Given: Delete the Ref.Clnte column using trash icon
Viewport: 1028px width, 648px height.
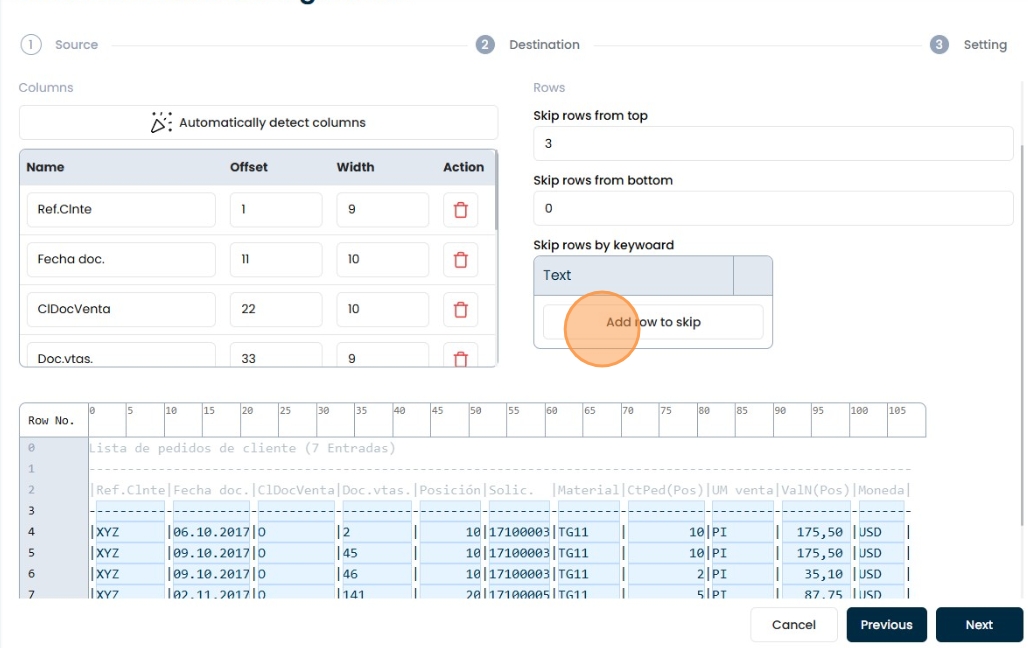Looking at the screenshot, I should pyautogui.click(x=461, y=209).
